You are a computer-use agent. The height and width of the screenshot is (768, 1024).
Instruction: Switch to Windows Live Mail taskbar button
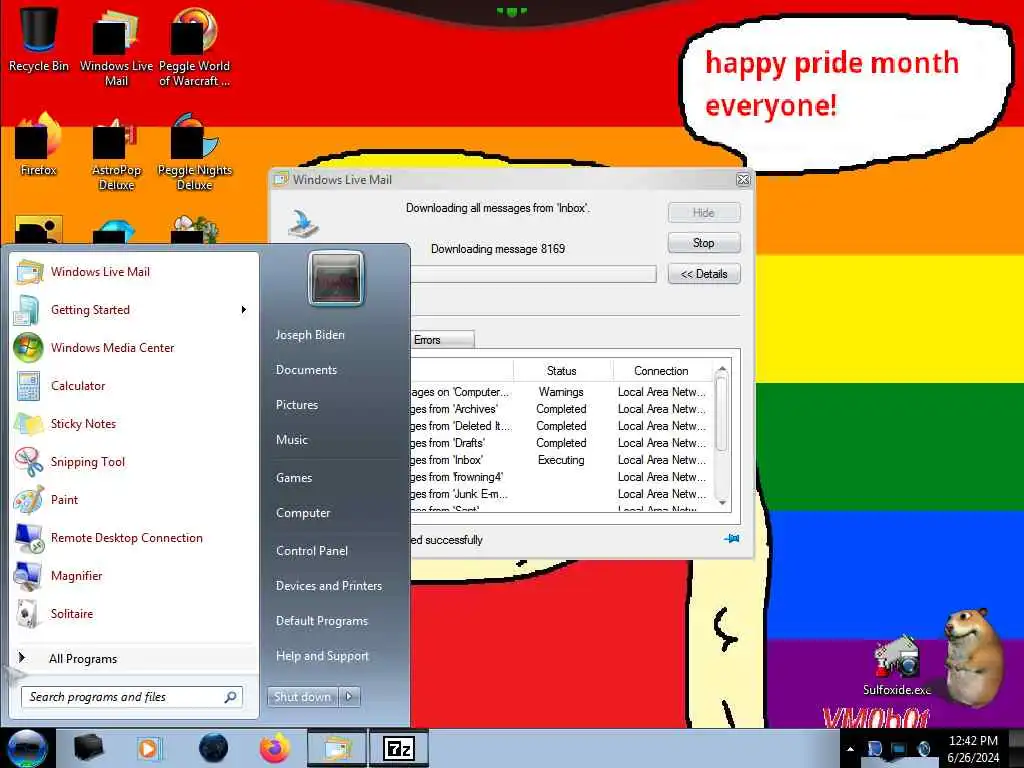[337, 748]
